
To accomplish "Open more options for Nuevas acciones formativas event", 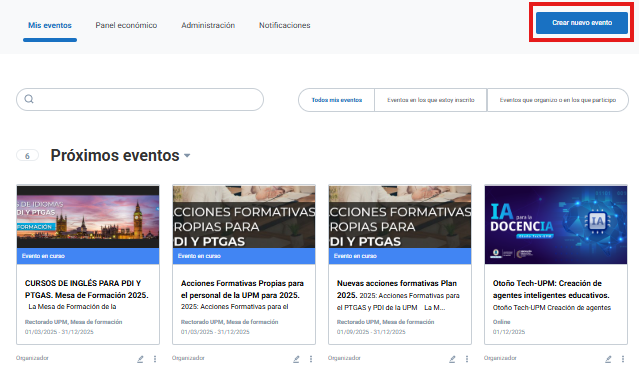I will (x=467, y=359).
